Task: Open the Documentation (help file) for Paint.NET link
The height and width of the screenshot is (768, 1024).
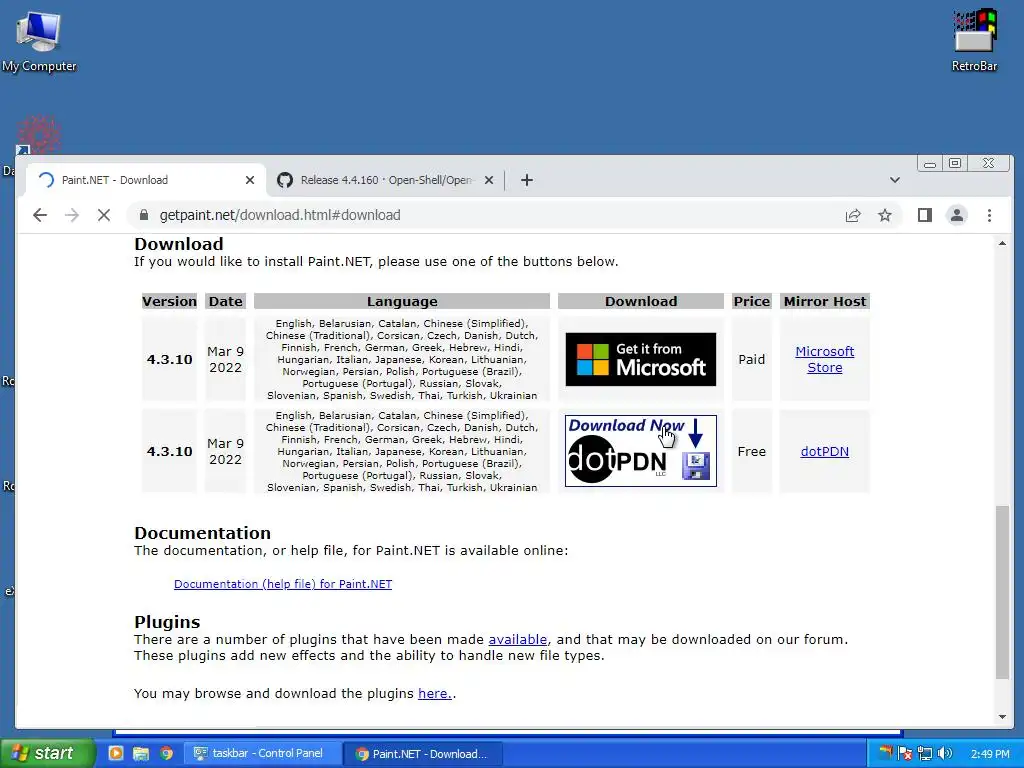Action: [x=283, y=584]
